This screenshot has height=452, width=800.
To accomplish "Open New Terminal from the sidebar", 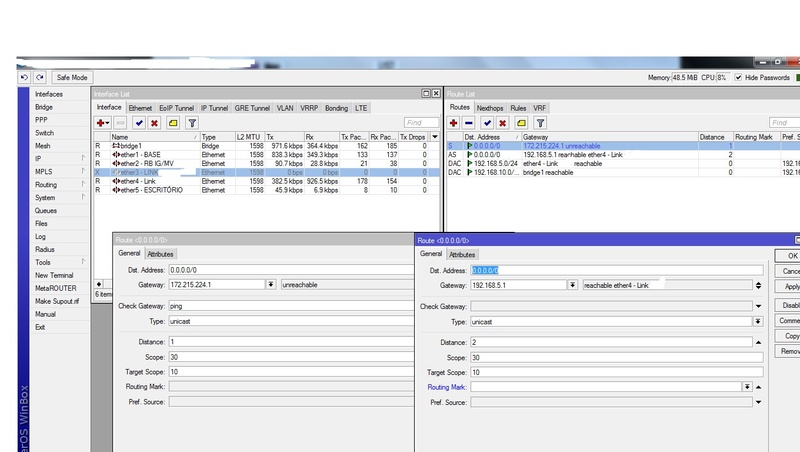I will 54,275.
